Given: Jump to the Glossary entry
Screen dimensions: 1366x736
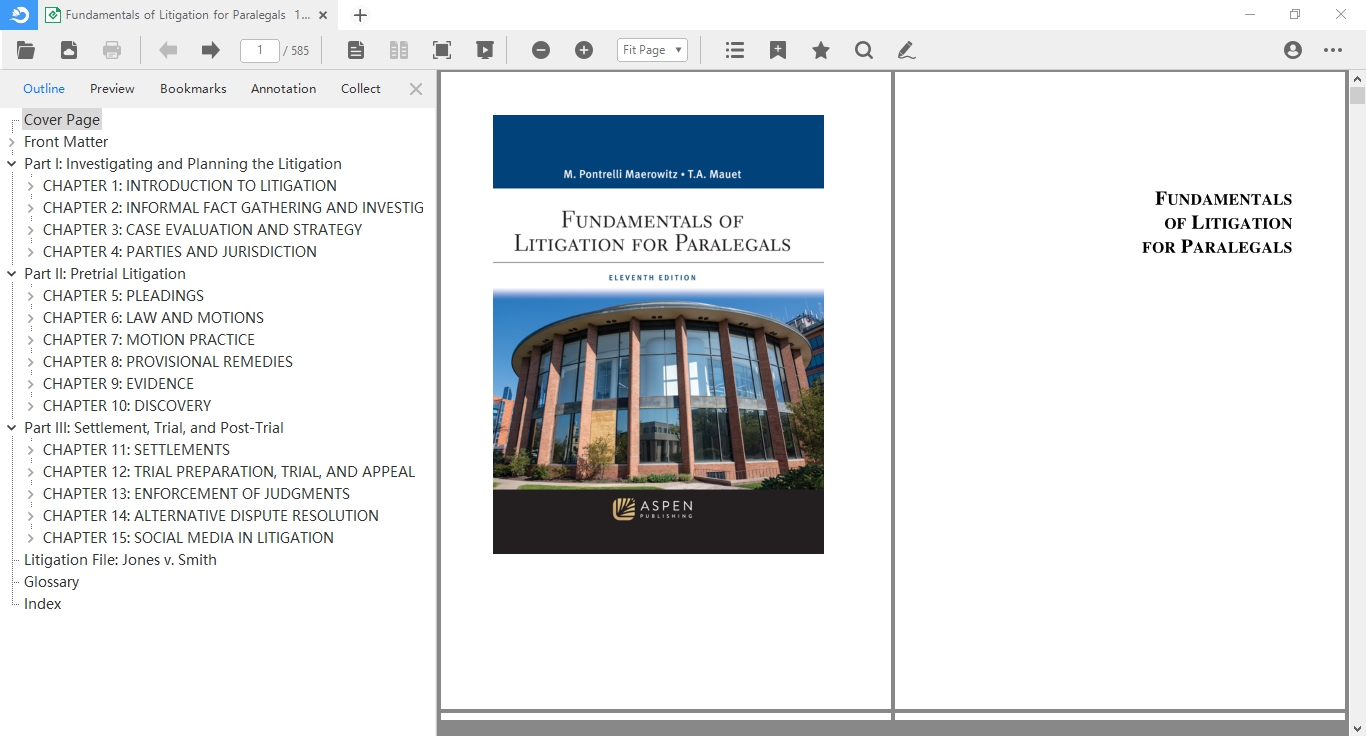Looking at the screenshot, I should tap(51, 582).
